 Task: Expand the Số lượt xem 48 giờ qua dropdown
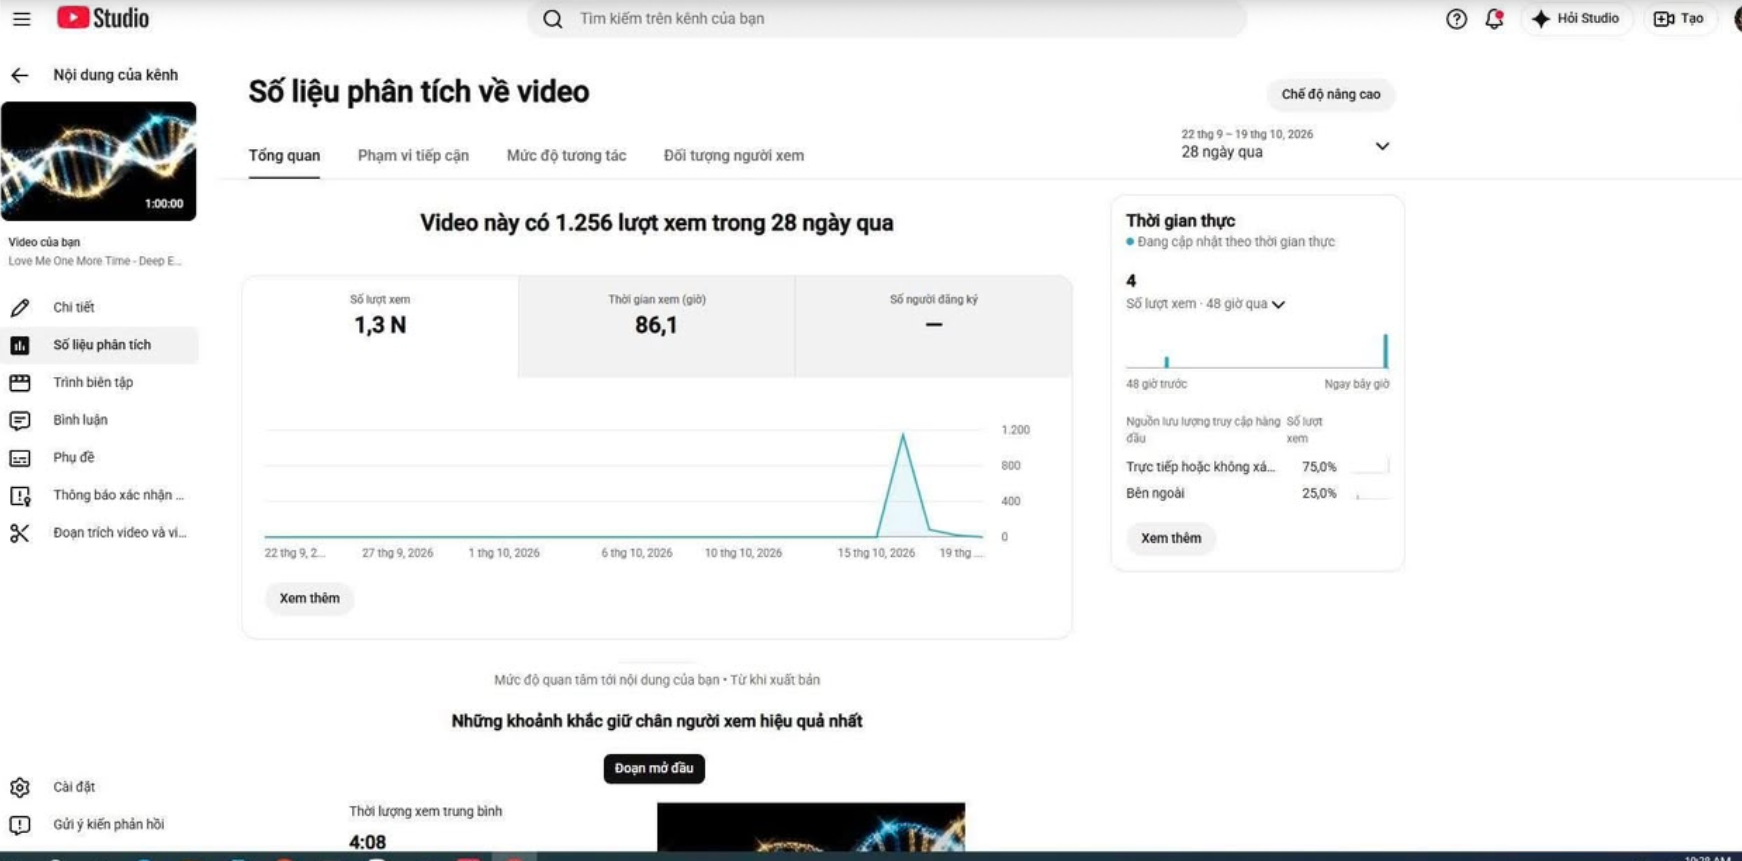1205,304
